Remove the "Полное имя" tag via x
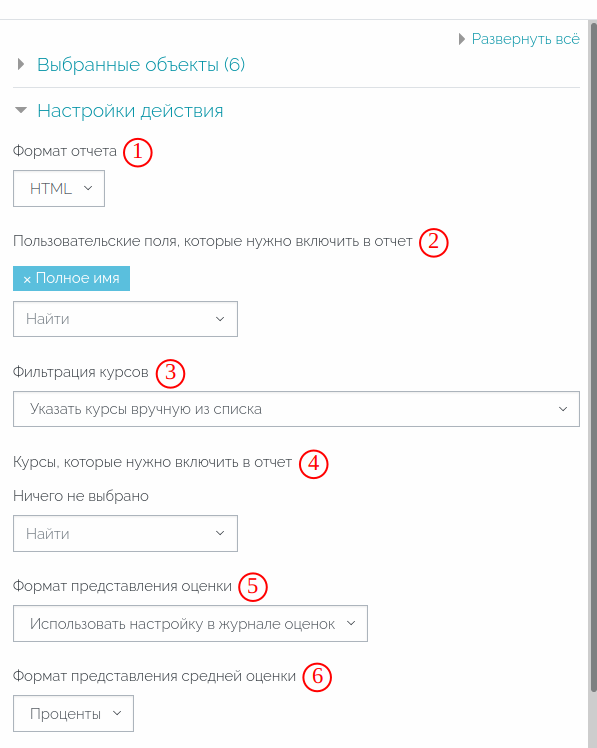Viewport: 597px width, 748px height. click(27, 279)
